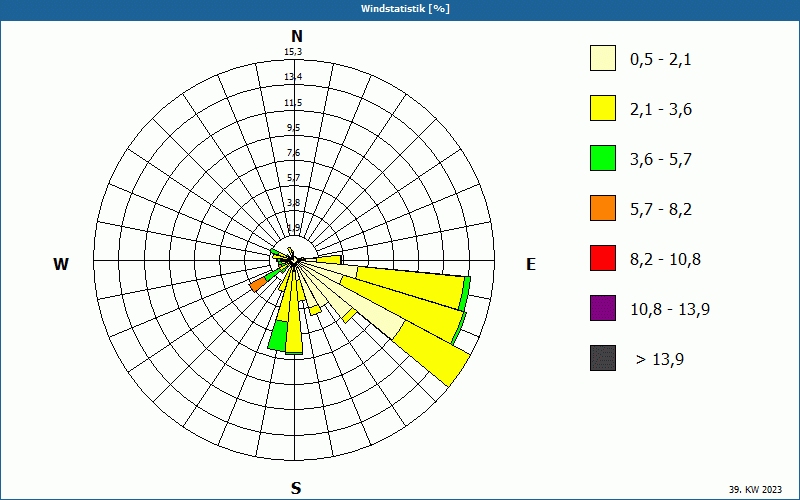The height and width of the screenshot is (500, 800).
Task: Click the pale yellow 0,5 - 2,1 legend swatch
Action: click(x=603, y=58)
